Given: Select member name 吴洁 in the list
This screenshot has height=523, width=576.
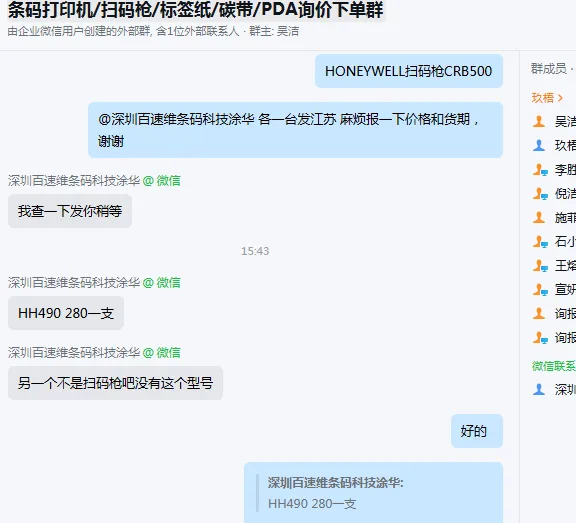Looking at the screenshot, I should (x=565, y=122).
